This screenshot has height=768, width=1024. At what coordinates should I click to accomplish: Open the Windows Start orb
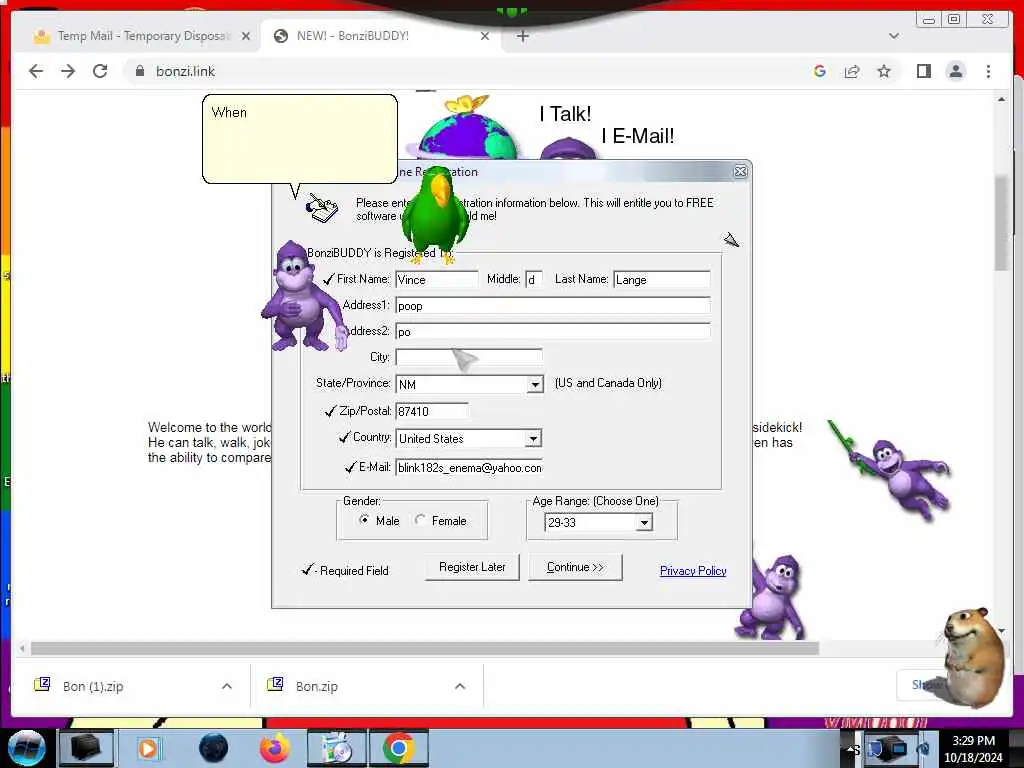27,748
